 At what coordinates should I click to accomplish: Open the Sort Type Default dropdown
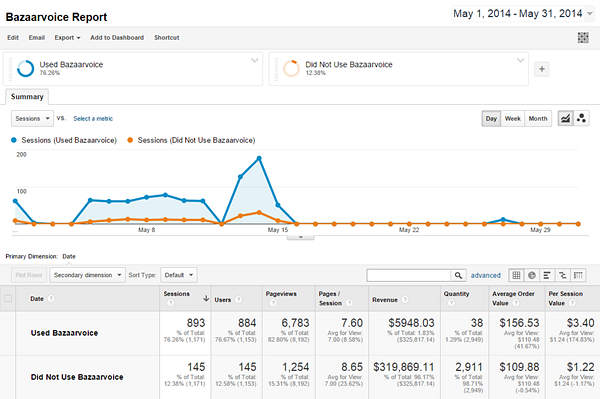[x=179, y=275]
